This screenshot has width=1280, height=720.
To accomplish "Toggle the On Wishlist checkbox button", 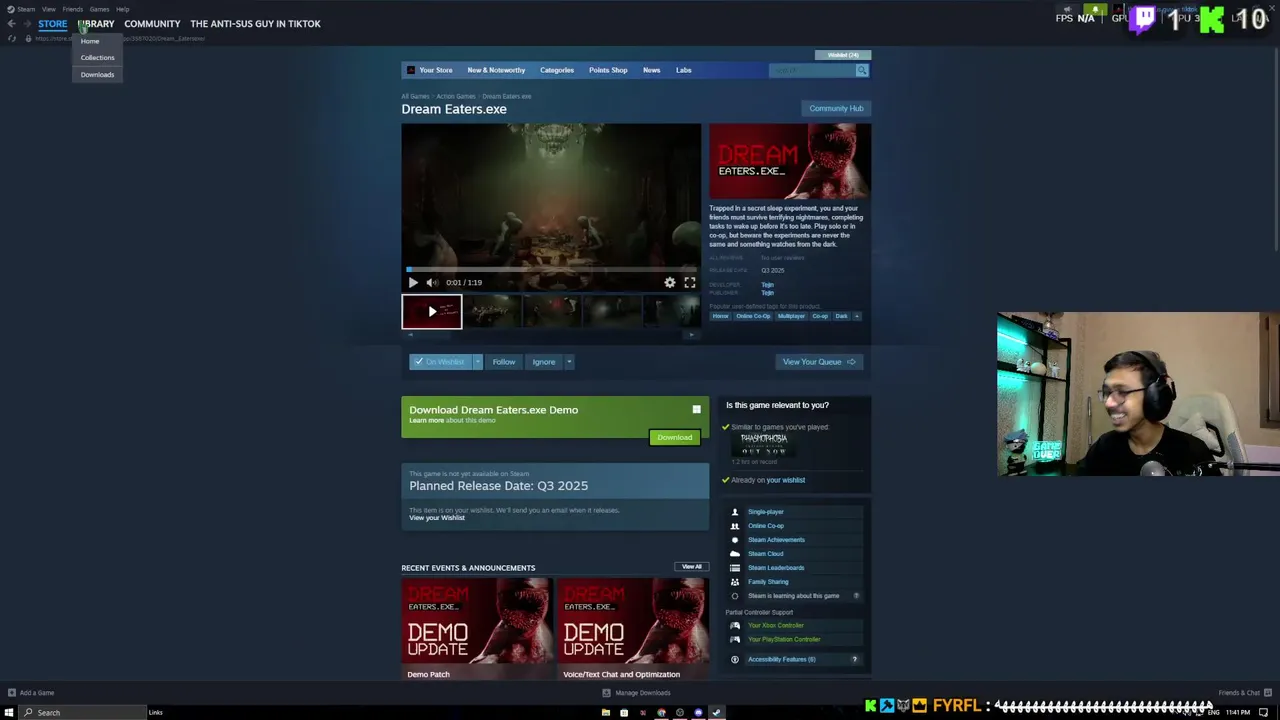I will (440, 362).
